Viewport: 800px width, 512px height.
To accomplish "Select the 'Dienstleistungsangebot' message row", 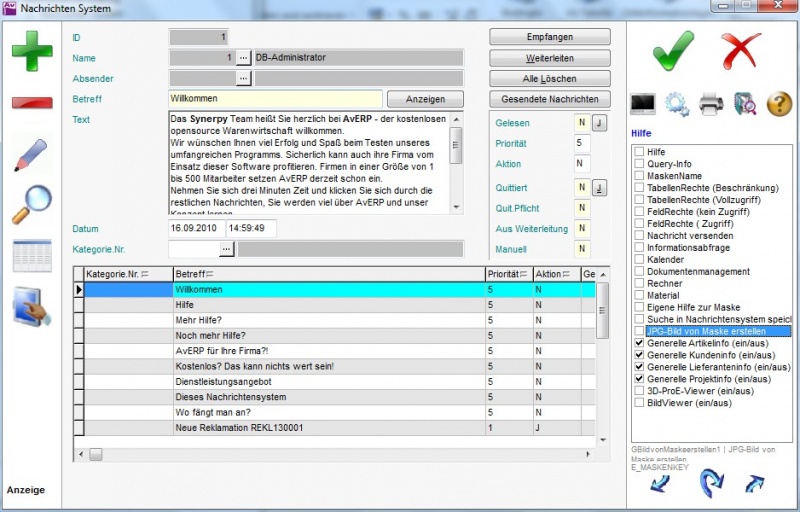I will coord(328,382).
